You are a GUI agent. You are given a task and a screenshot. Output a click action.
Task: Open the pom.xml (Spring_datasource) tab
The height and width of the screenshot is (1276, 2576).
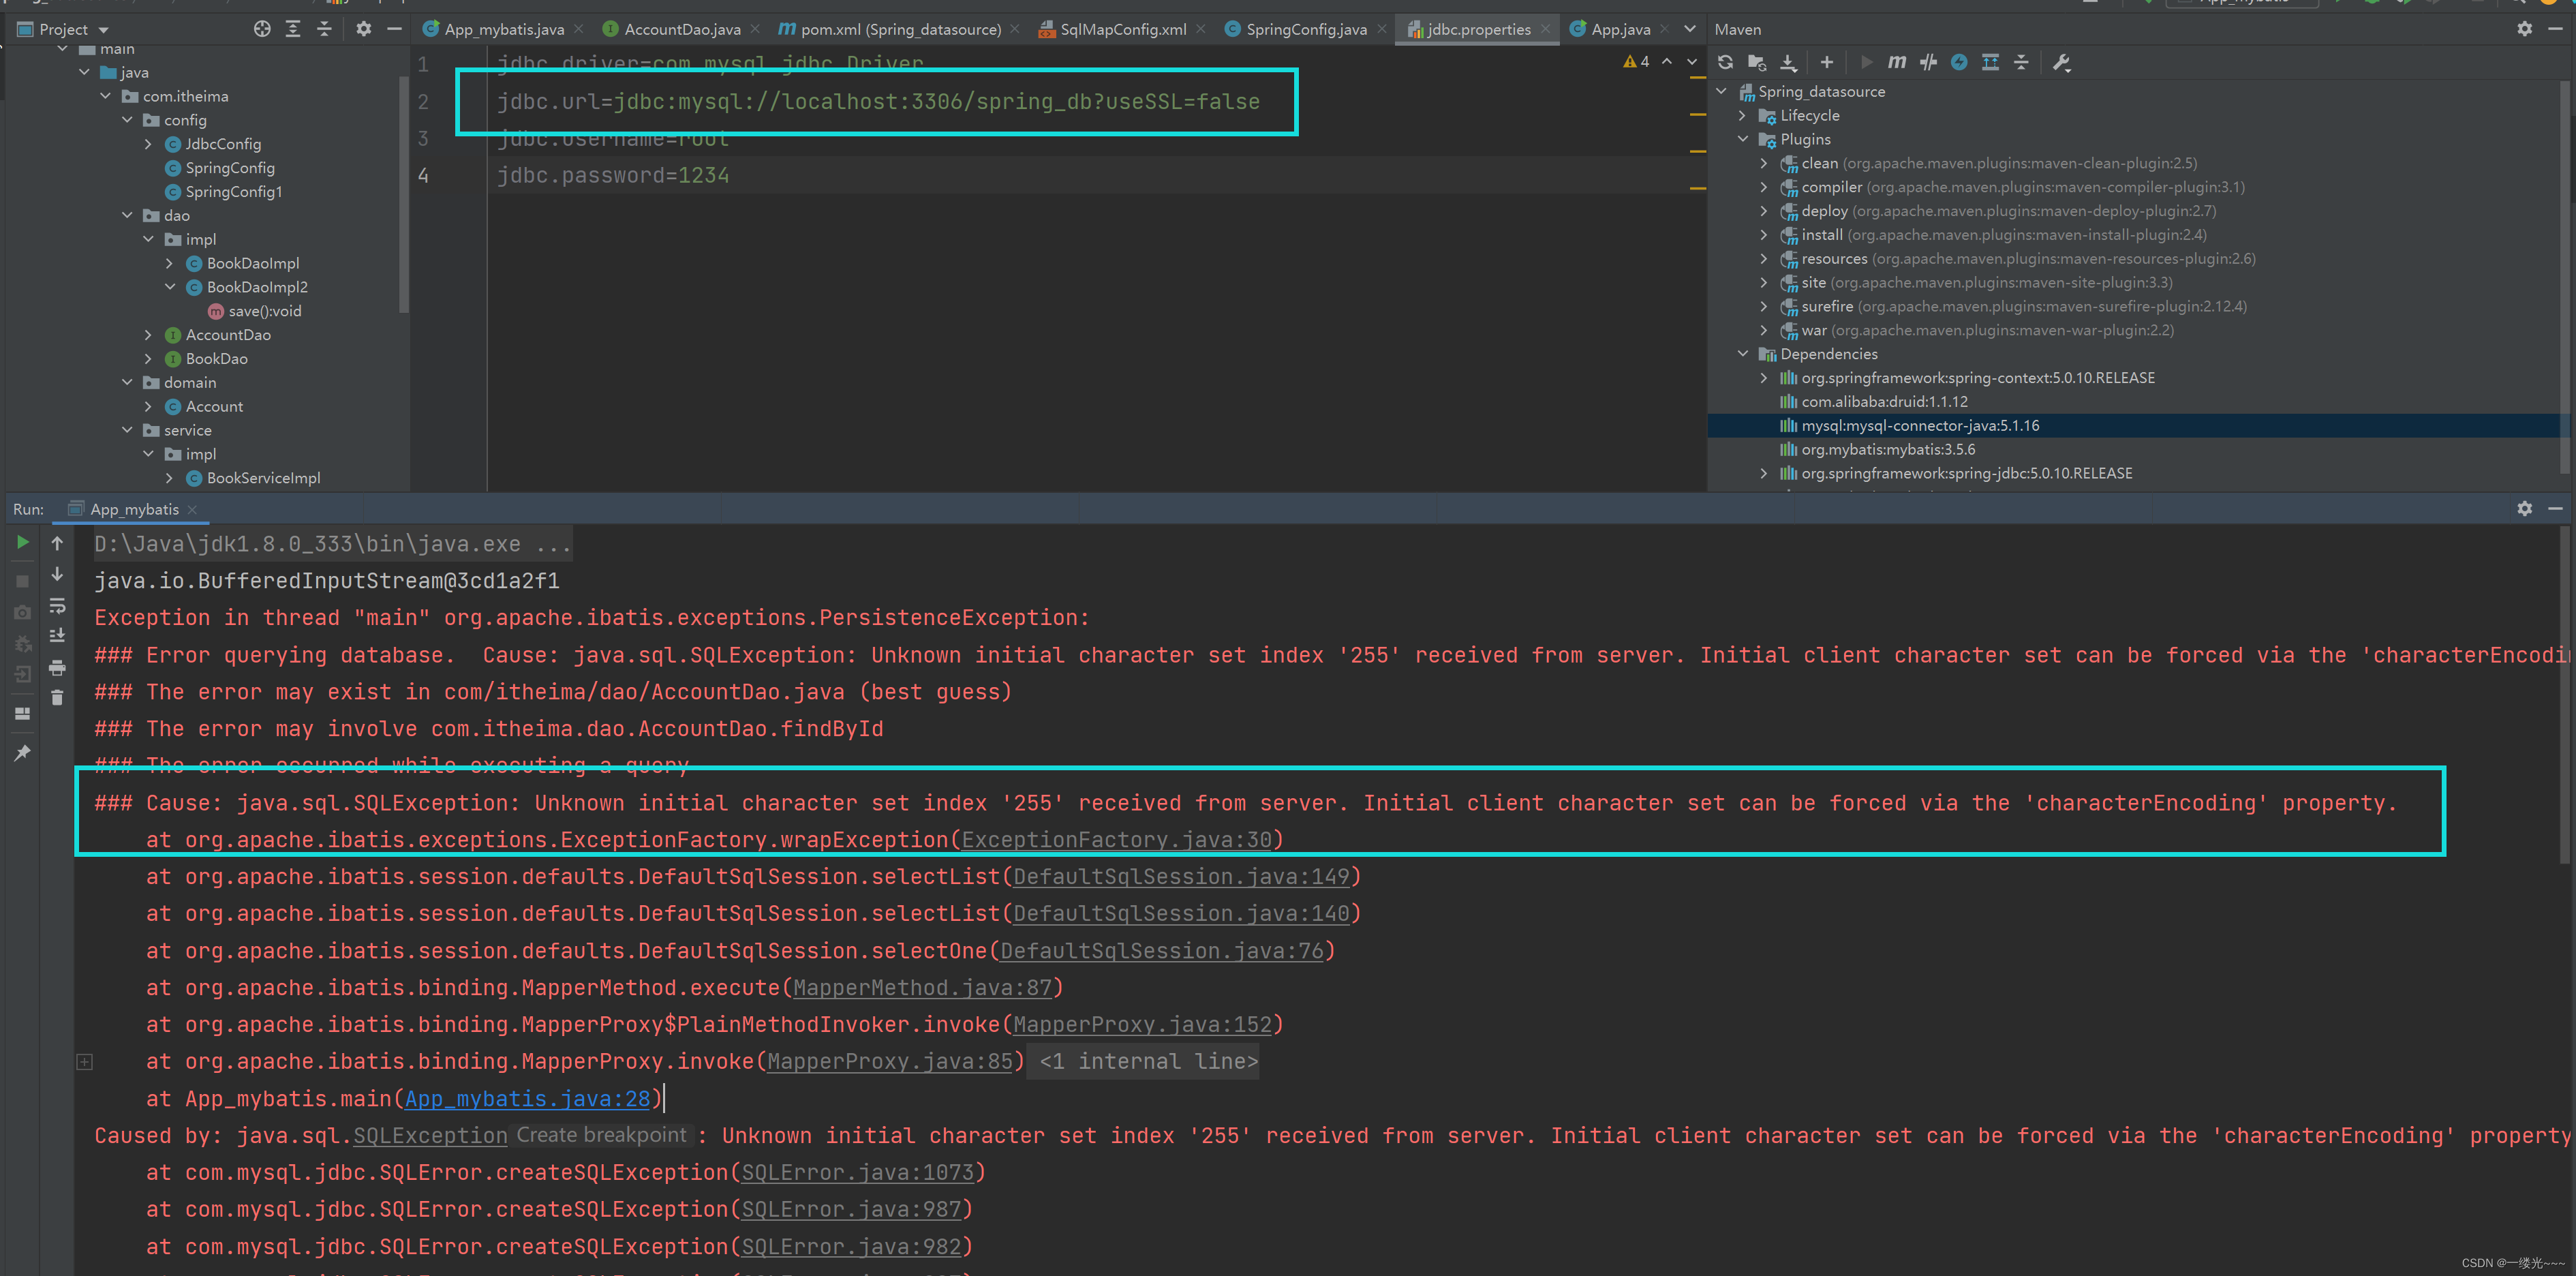pos(899,29)
